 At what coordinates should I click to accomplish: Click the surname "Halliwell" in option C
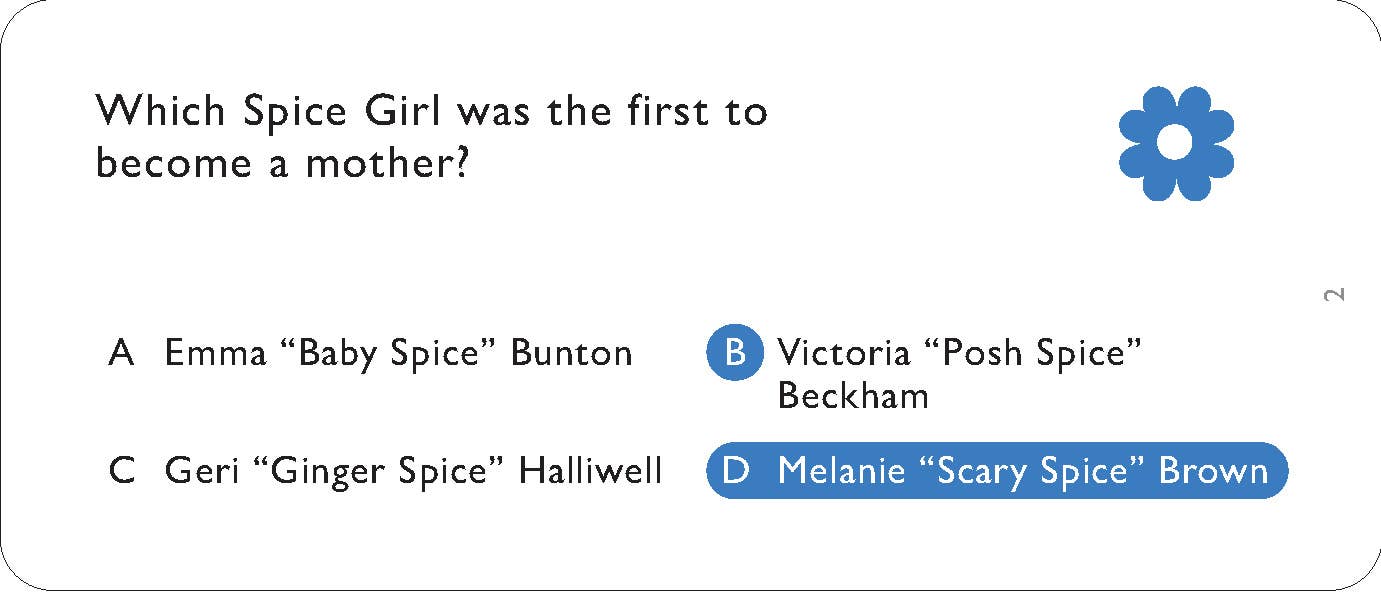pos(590,470)
